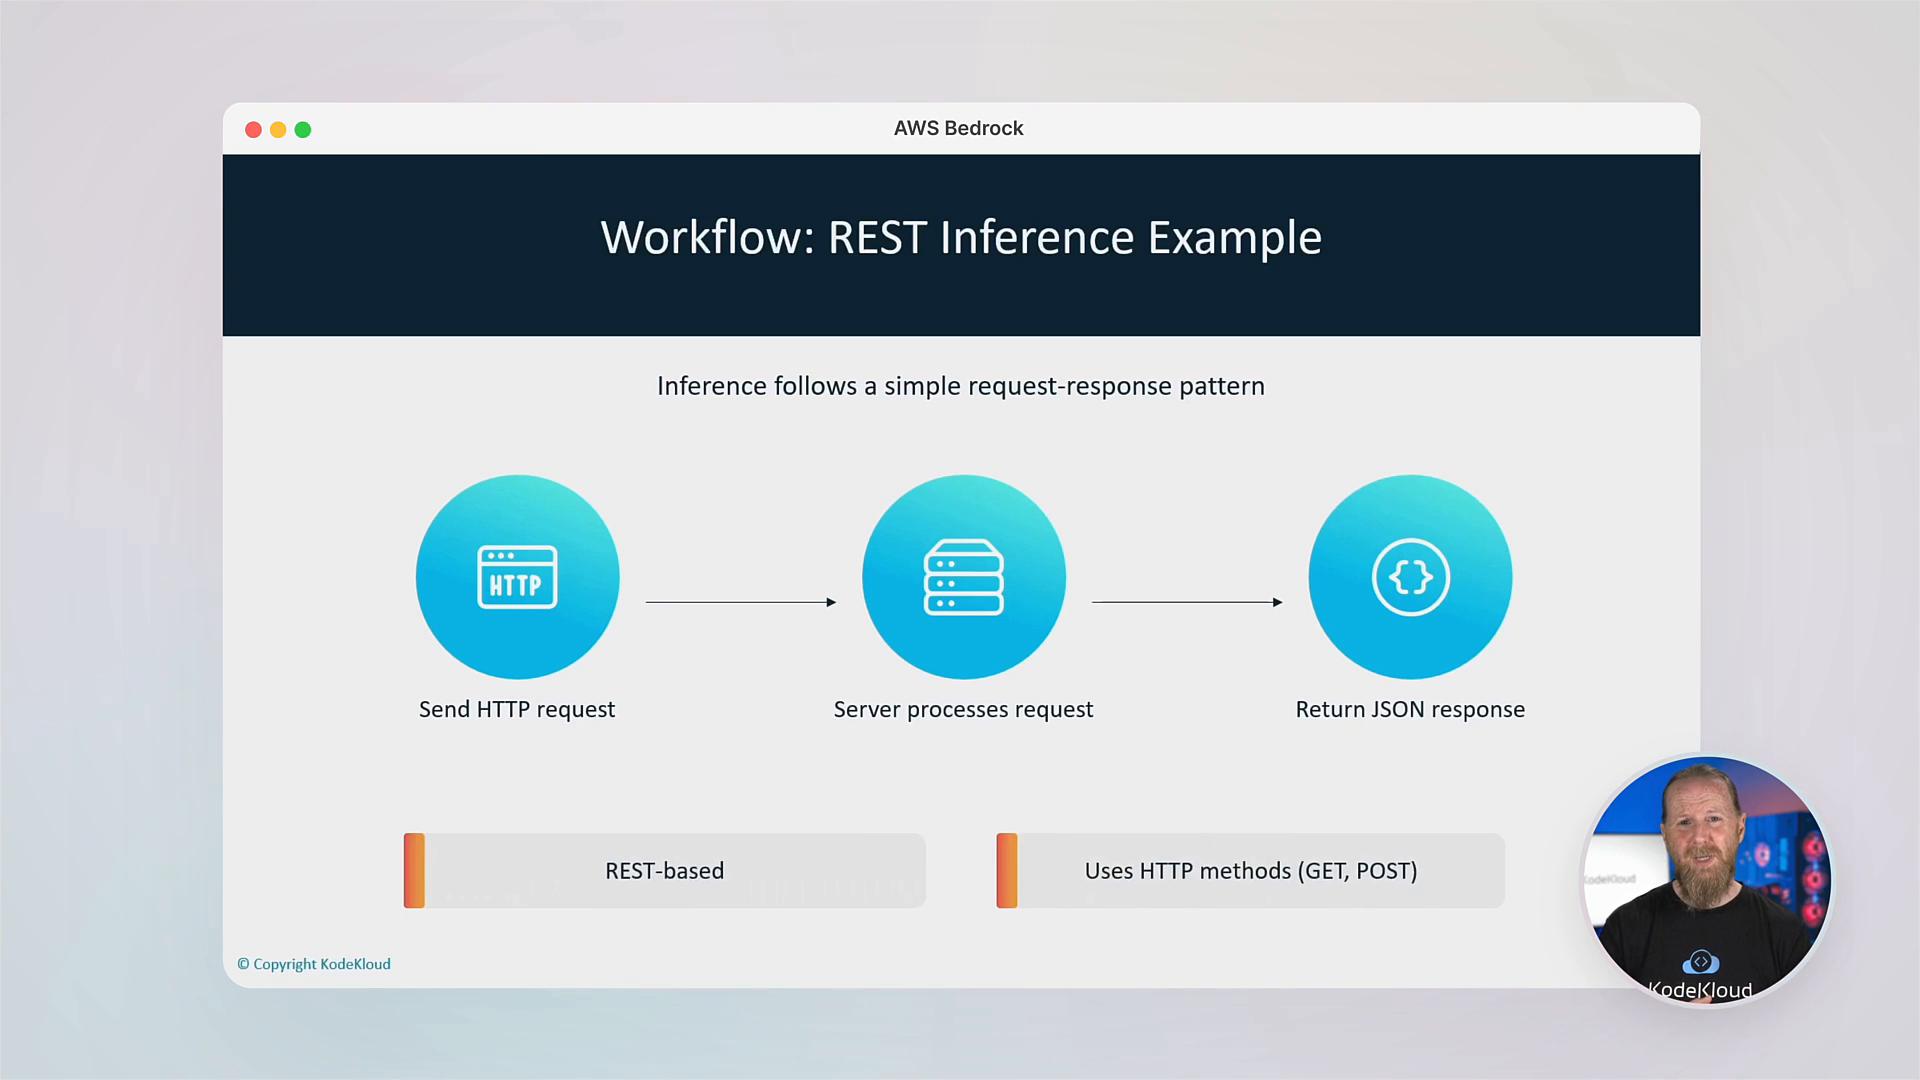
Task: Click the "Send HTTP request" label
Action: click(x=517, y=709)
